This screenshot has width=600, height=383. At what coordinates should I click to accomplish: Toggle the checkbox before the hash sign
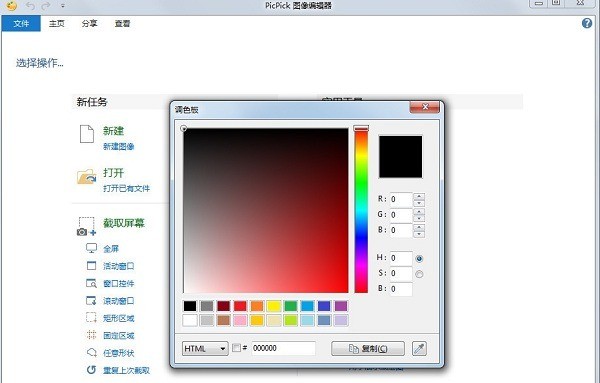236,348
